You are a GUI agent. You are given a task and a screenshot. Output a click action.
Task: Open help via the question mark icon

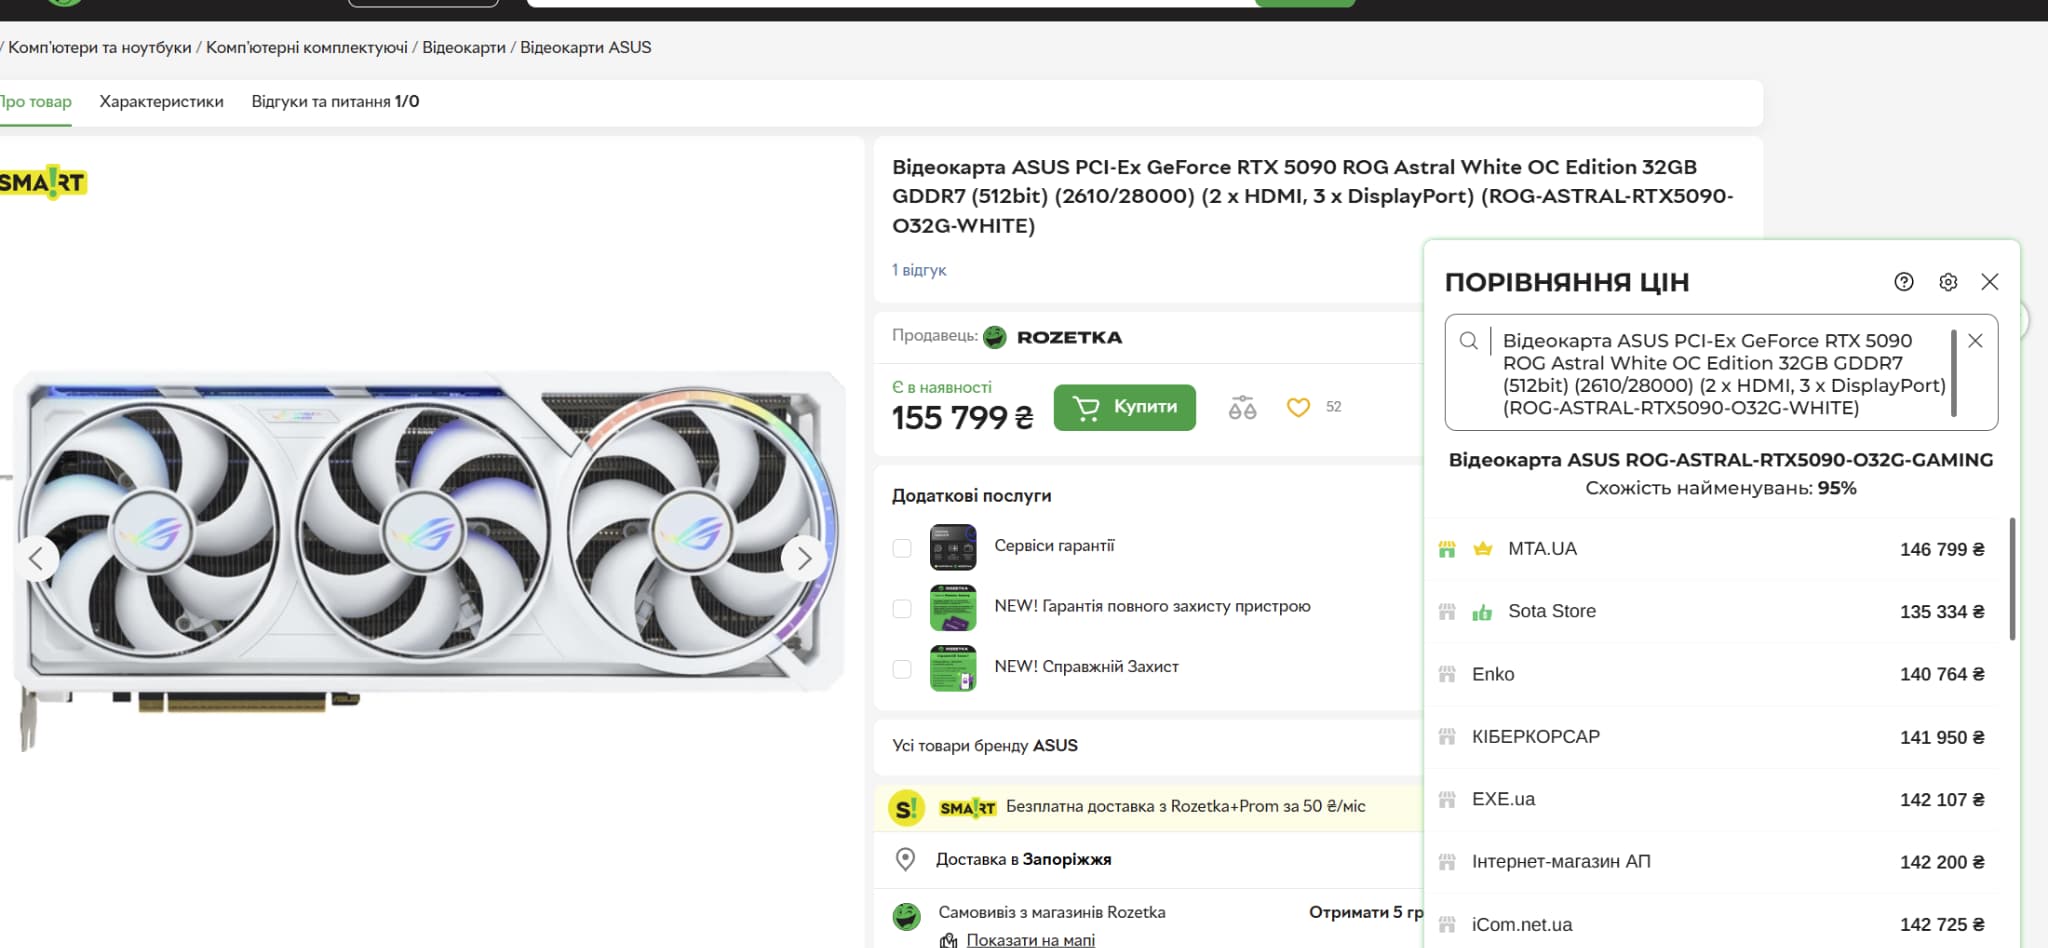(1903, 282)
